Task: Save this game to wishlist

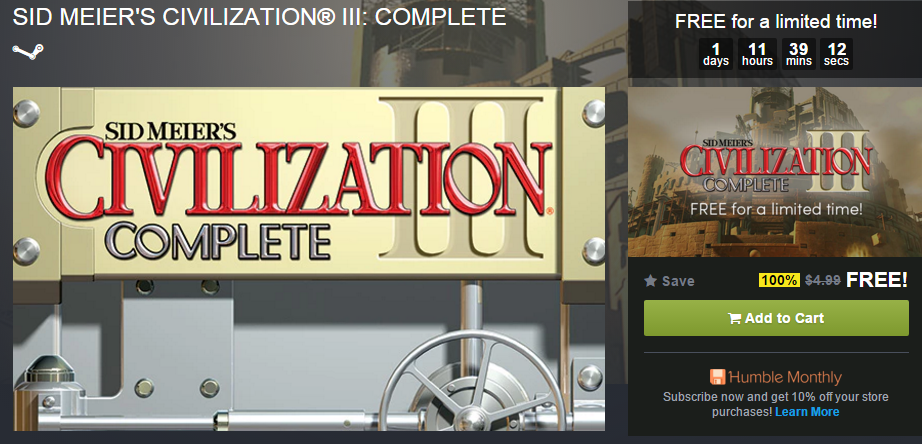Action: [669, 281]
